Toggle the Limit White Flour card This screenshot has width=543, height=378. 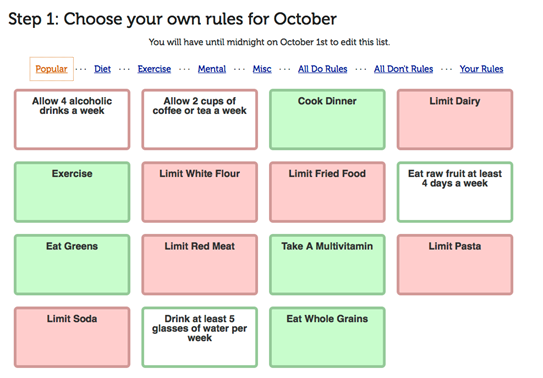pos(199,192)
